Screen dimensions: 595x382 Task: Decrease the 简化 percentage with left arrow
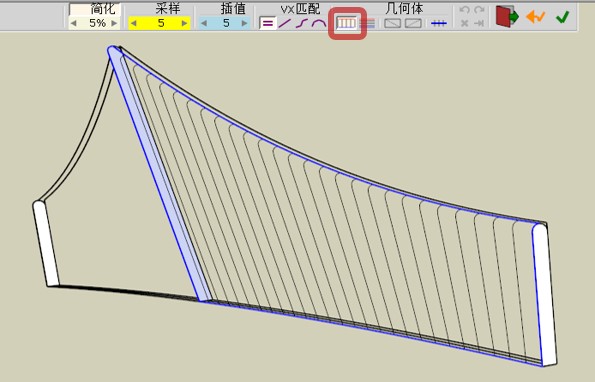[x=74, y=24]
